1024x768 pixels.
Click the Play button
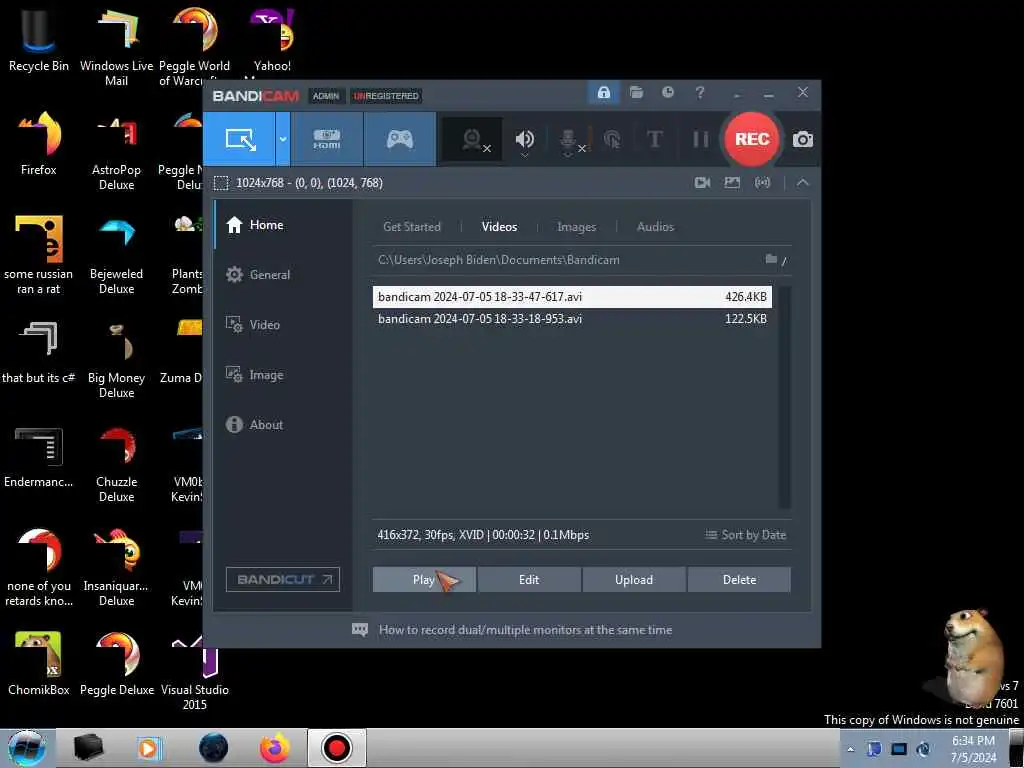coord(424,580)
